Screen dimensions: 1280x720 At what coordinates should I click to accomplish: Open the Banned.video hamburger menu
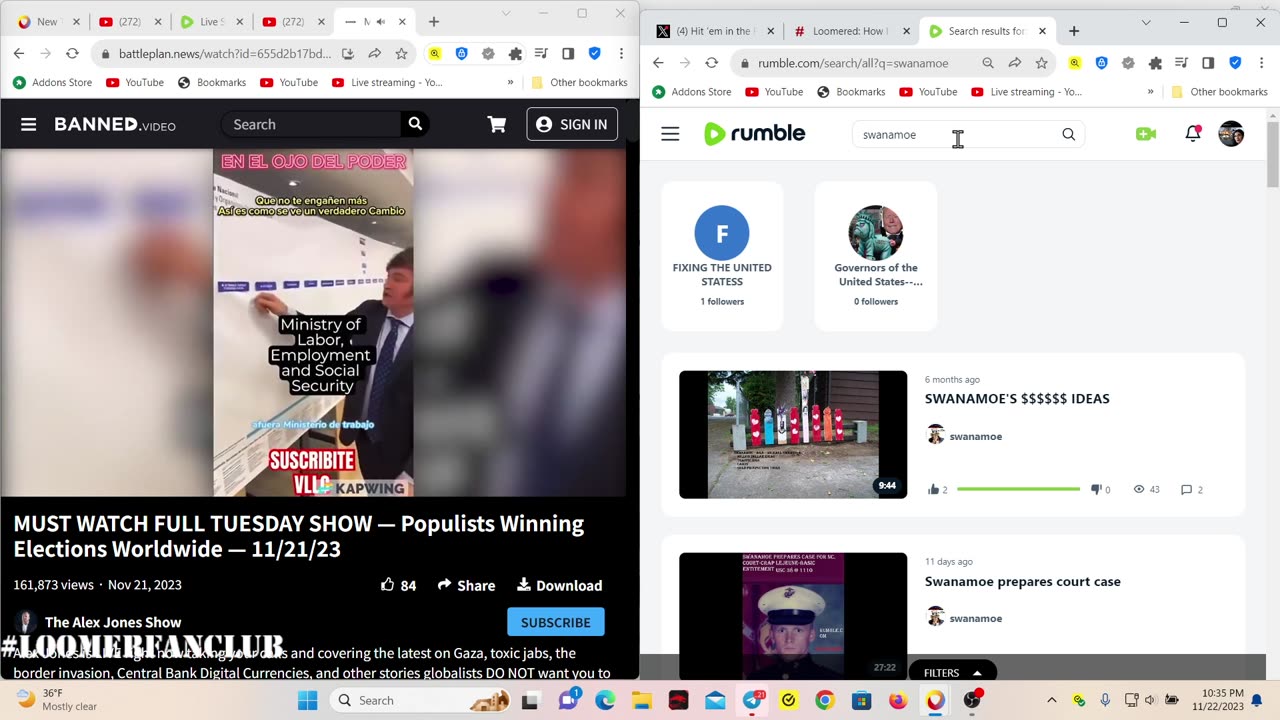[28, 124]
